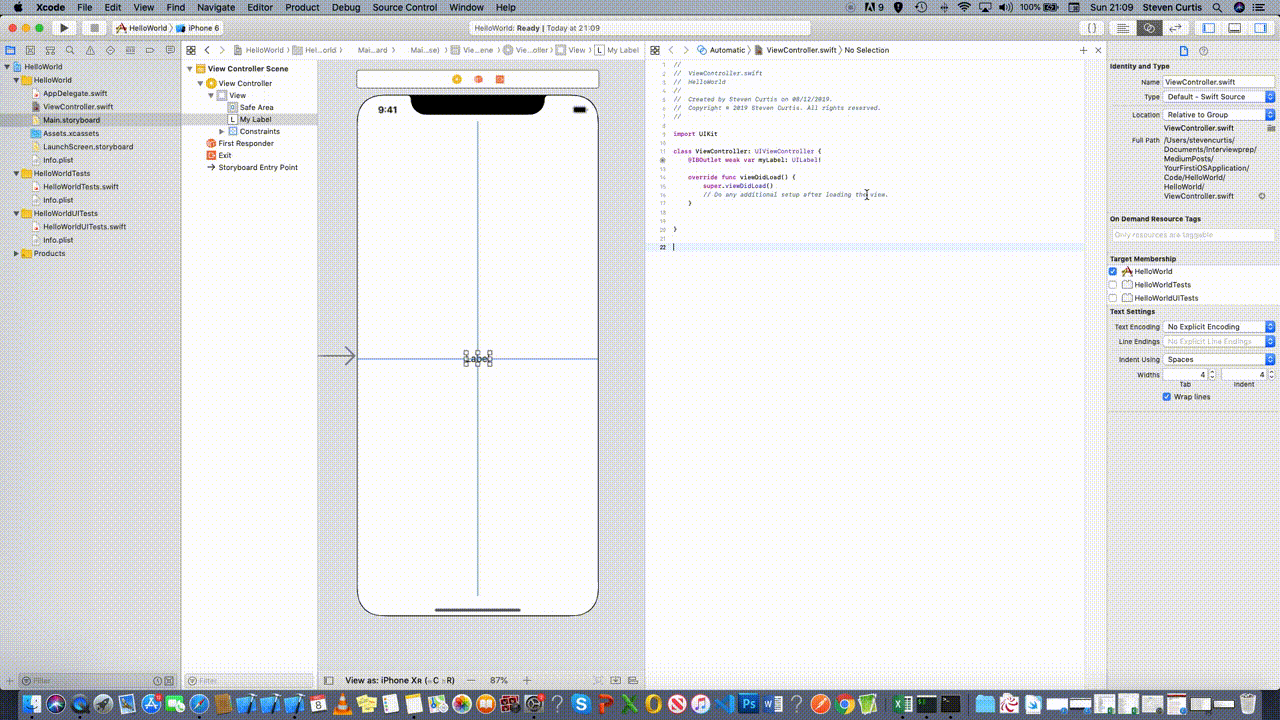Reveal ViewController.swift path in Finder
This screenshot has width=1280, height=720.
1262,196
